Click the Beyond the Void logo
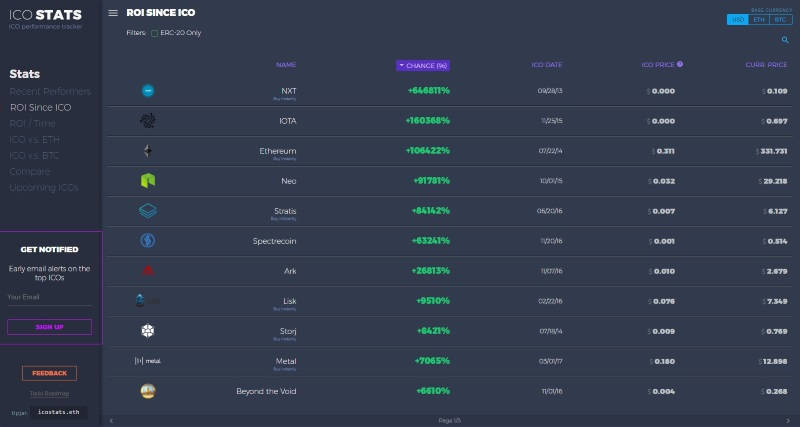The width and height of the screenshot is (800, 427). [x=148, y=391]
